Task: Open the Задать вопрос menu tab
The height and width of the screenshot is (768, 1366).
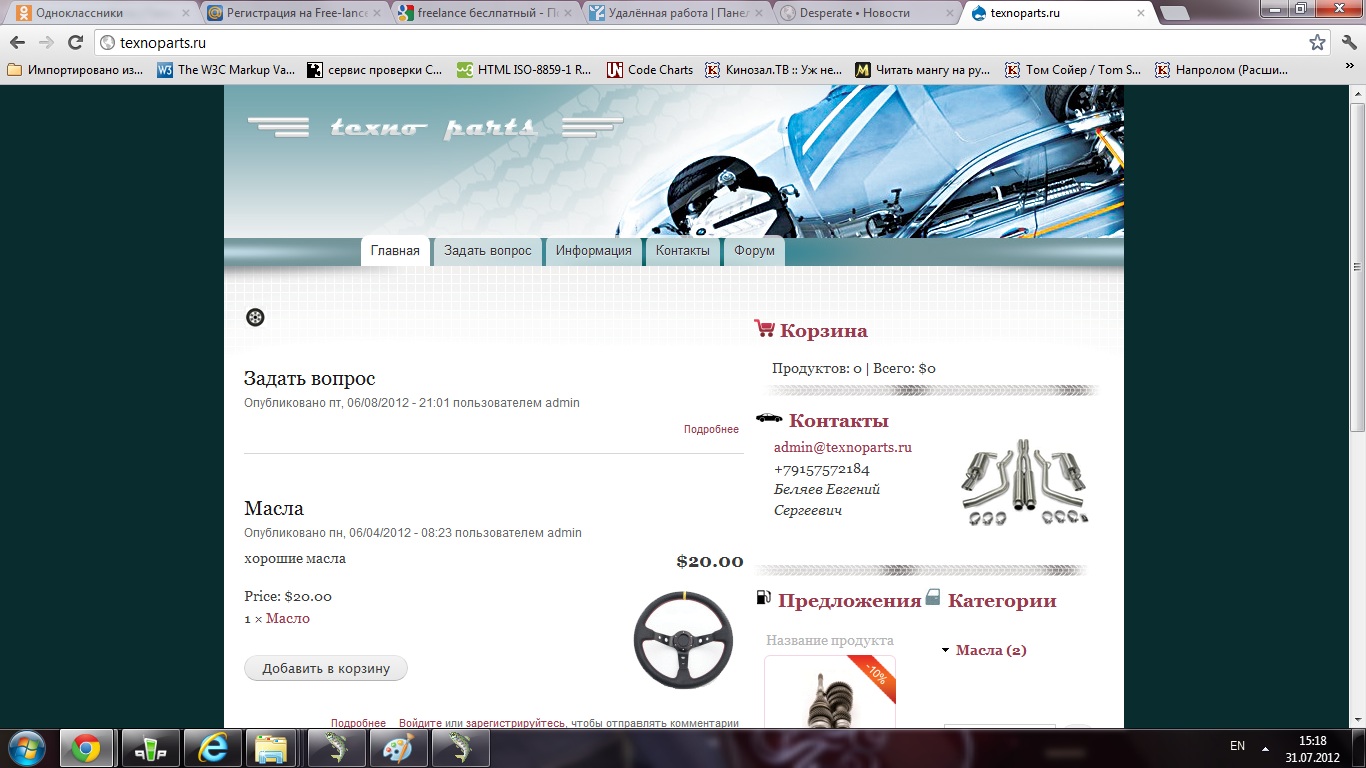Action: point(488,251)
